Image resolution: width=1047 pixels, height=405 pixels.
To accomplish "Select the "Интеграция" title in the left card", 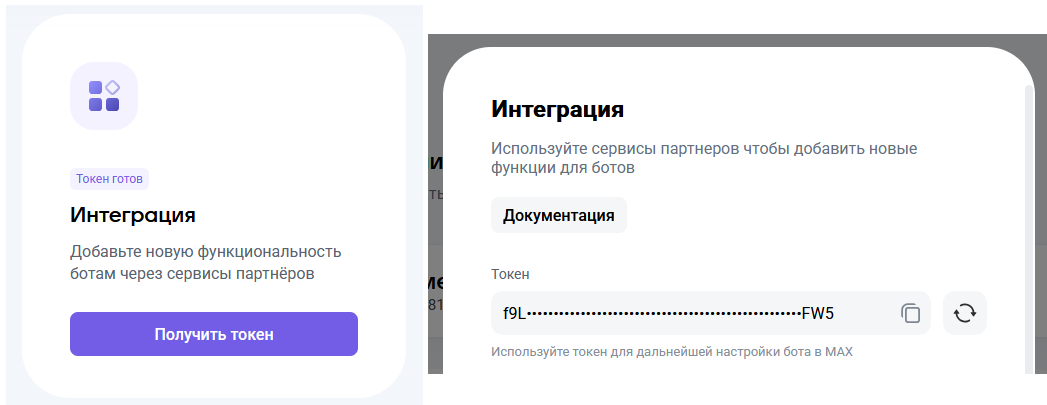I will click(x=132, y=215).
